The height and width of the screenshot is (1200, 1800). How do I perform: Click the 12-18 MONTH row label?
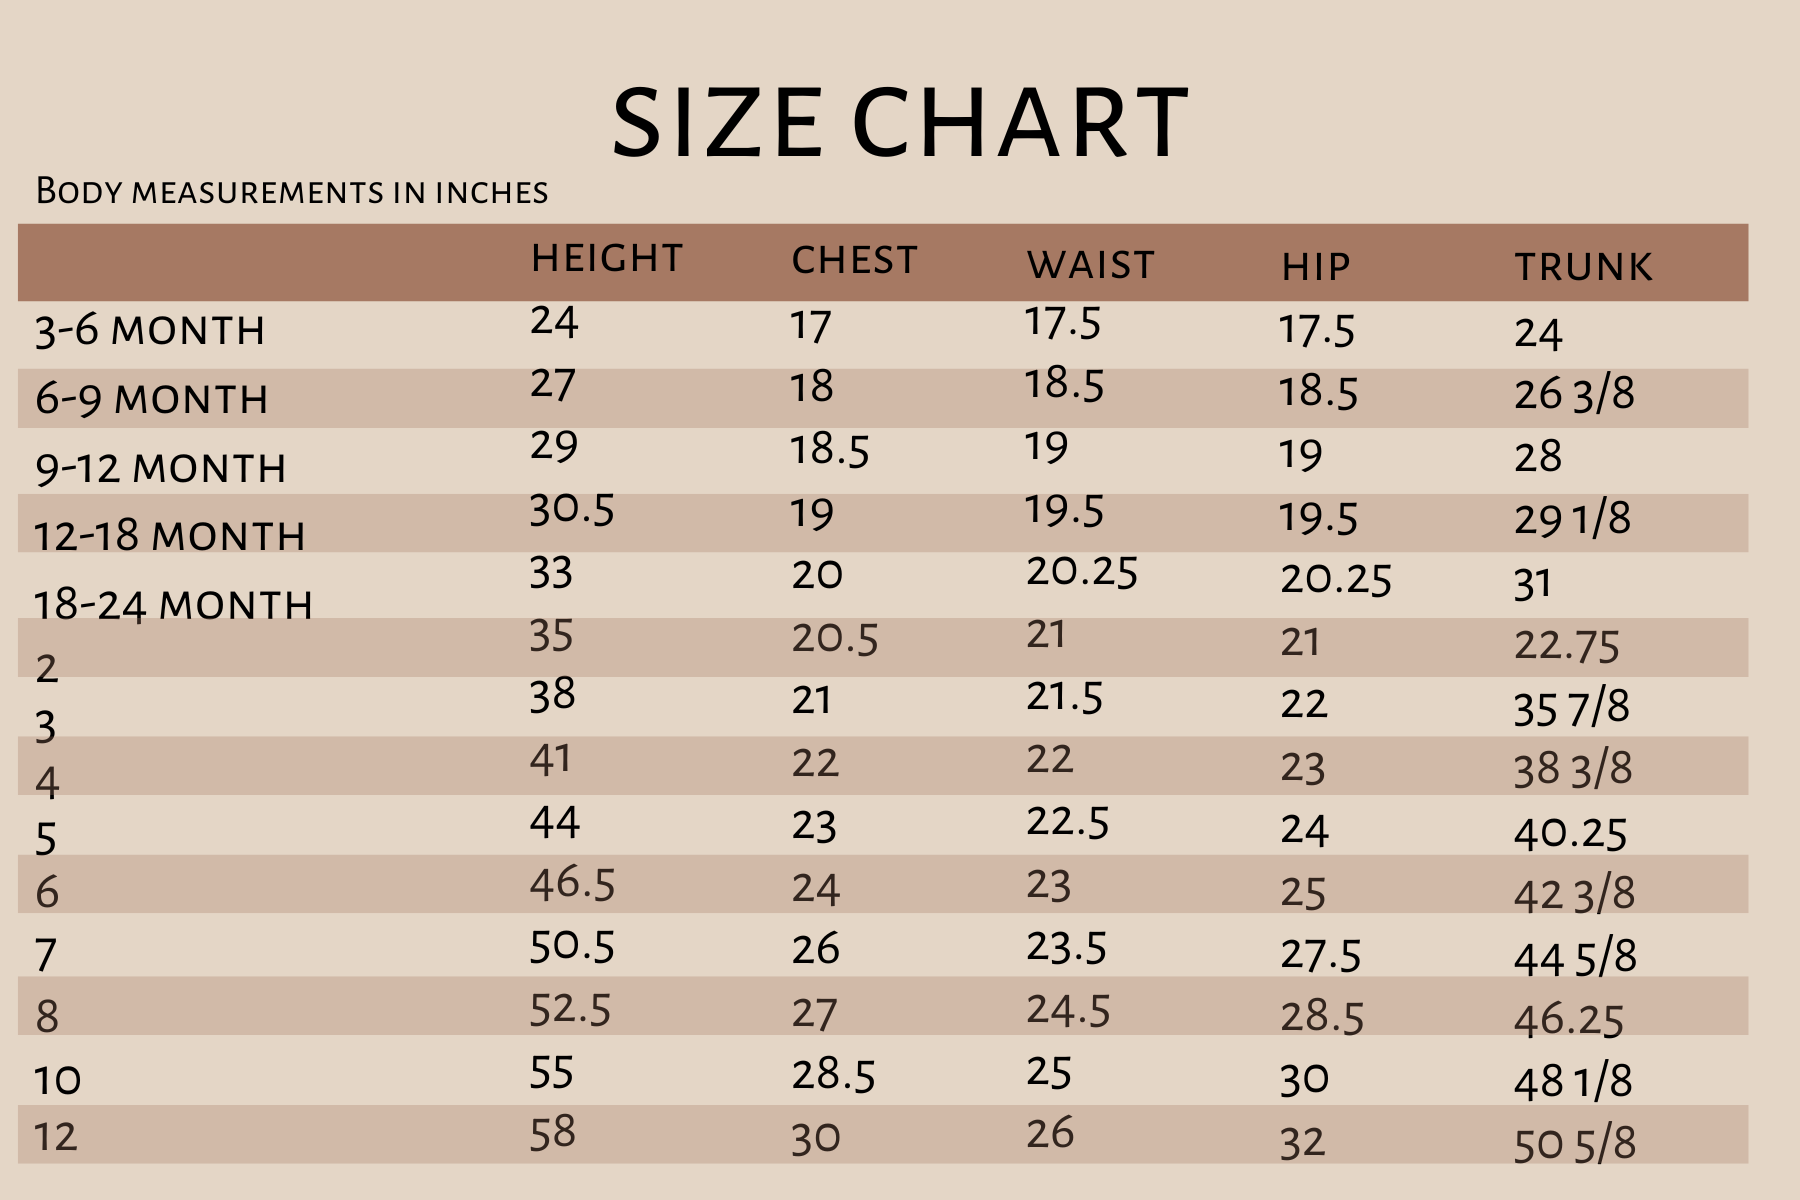pos(169,536)
